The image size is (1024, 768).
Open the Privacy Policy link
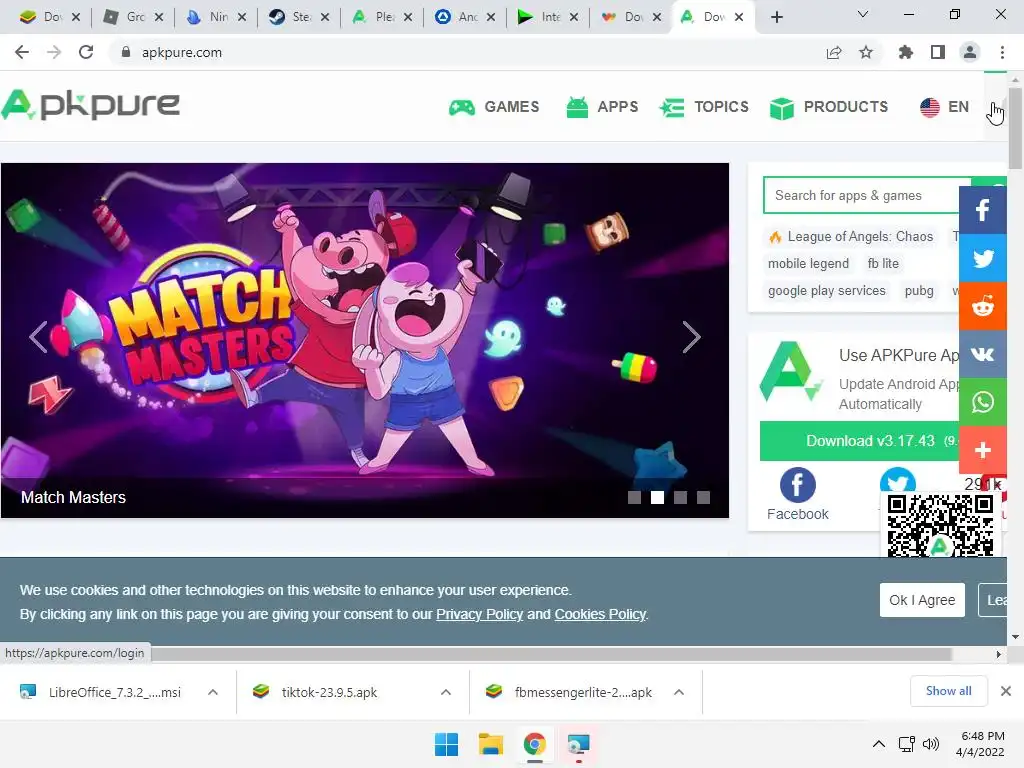(x=479, y=615)
